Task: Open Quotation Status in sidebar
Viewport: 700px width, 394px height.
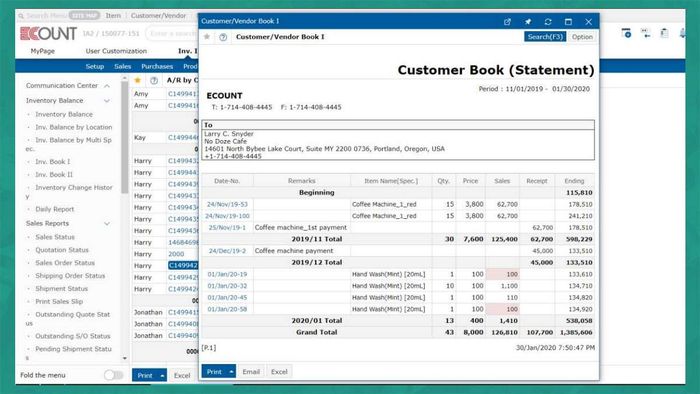Action: pyautogui.click(x=62, y=250)
